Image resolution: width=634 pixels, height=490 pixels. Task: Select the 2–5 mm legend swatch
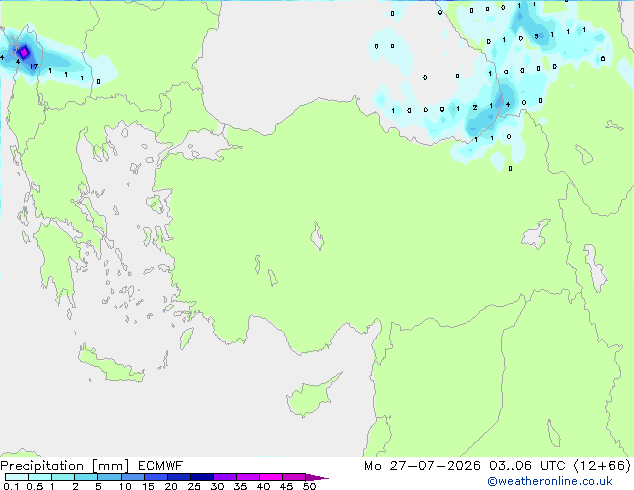pyautogui.click(x=86, y=477)
